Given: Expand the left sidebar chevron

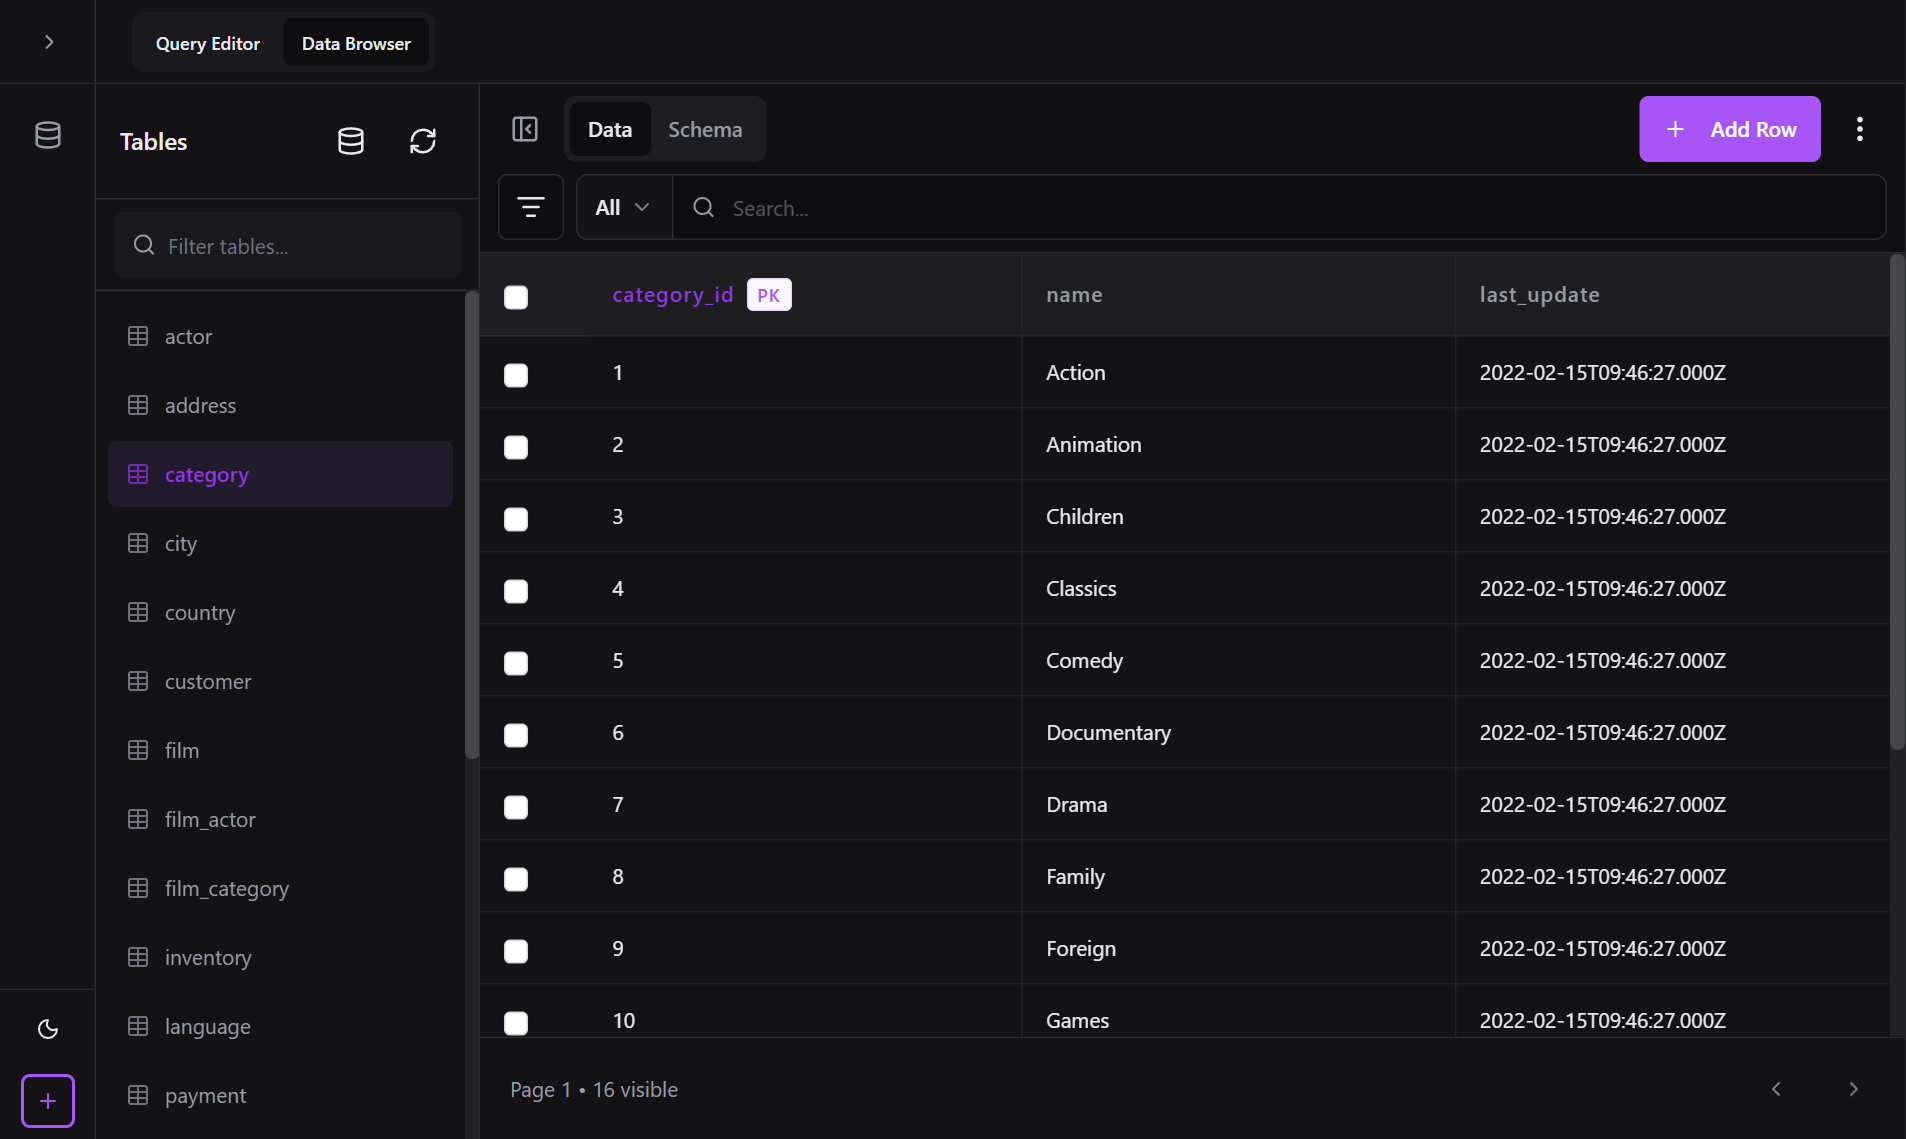Looking at the screenshot, I should (49, 42).
